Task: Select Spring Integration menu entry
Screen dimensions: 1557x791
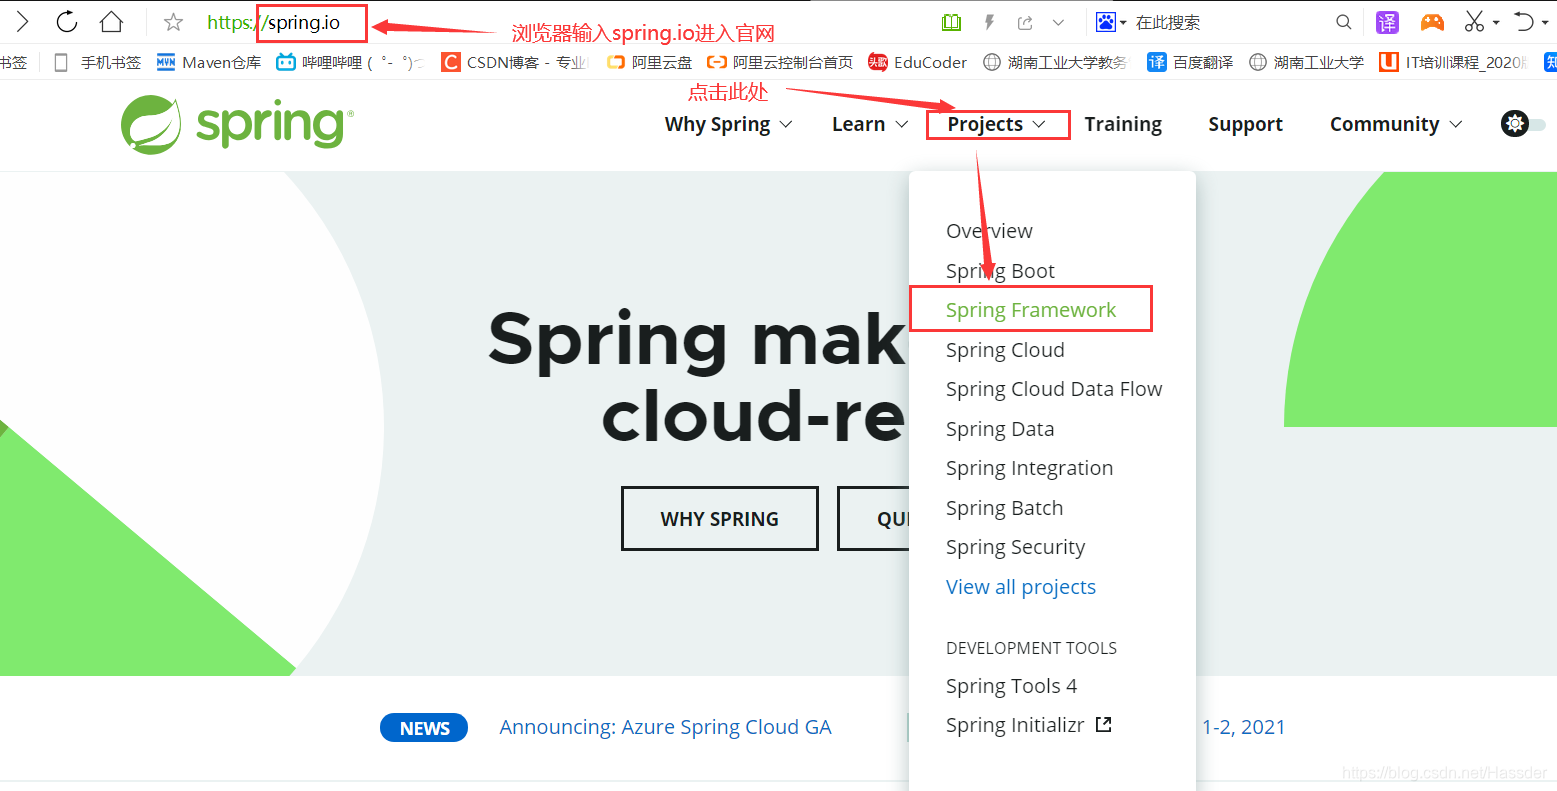Action: [x=1029, y=468]
